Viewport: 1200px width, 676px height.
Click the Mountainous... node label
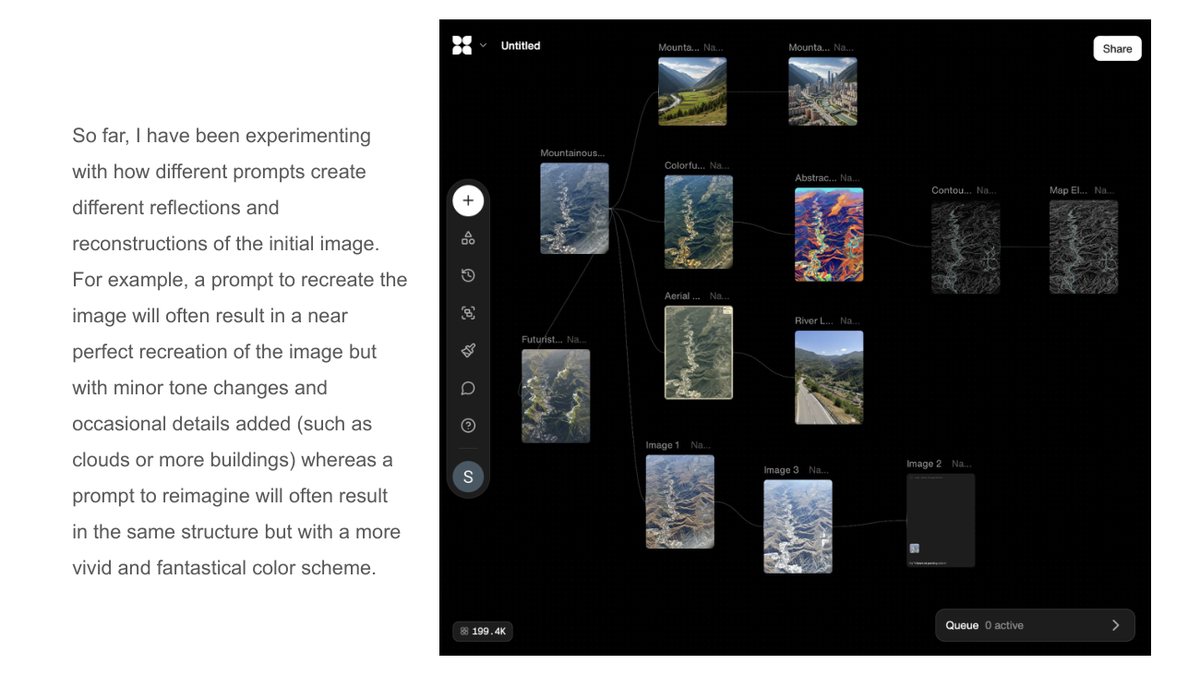coord(573,153)
